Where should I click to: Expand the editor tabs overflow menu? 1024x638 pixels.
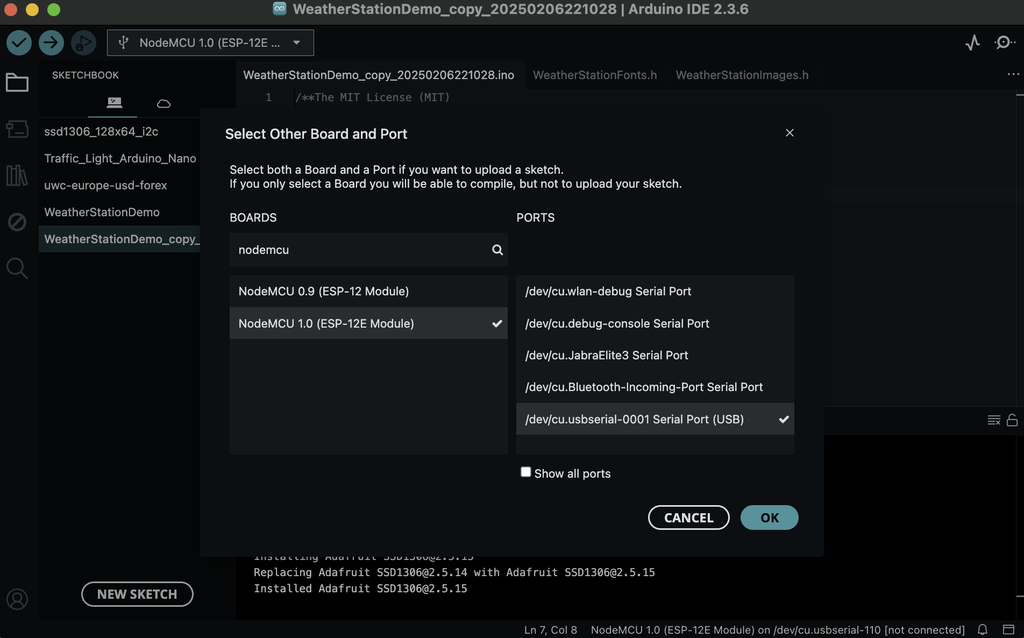coord(1013,75)
